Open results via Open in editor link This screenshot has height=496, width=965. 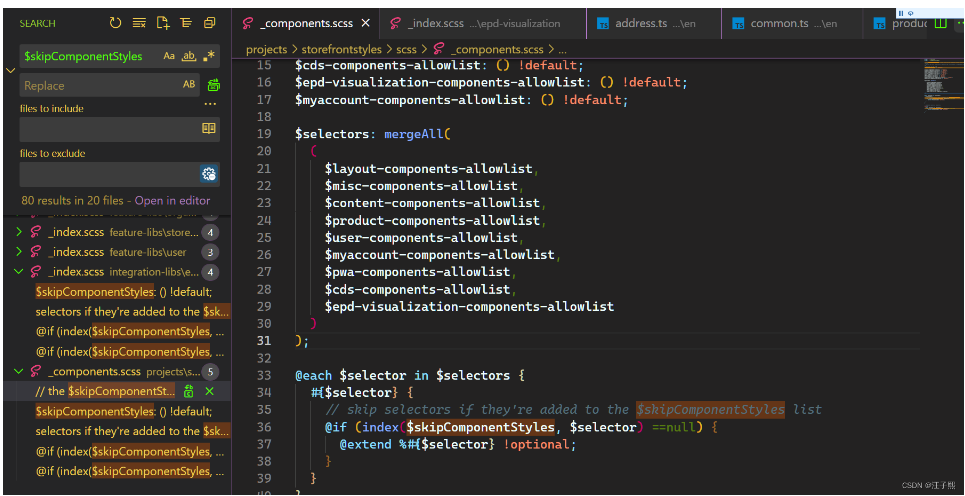[x=172, y=201]
